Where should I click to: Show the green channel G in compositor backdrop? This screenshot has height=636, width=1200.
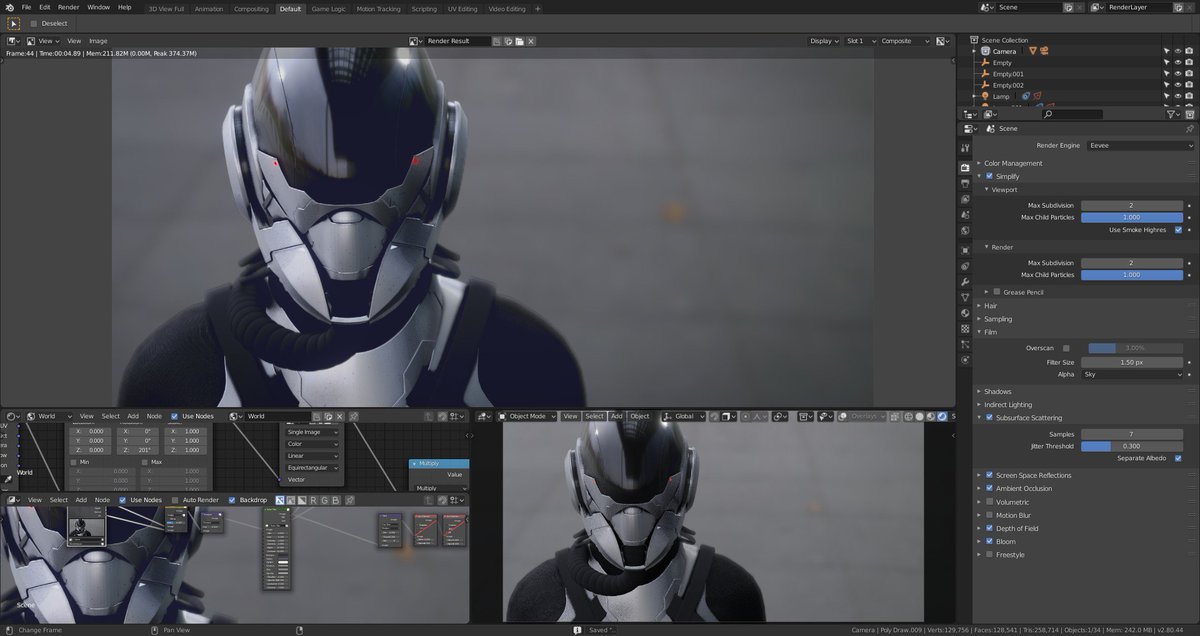tap(323, 499)
